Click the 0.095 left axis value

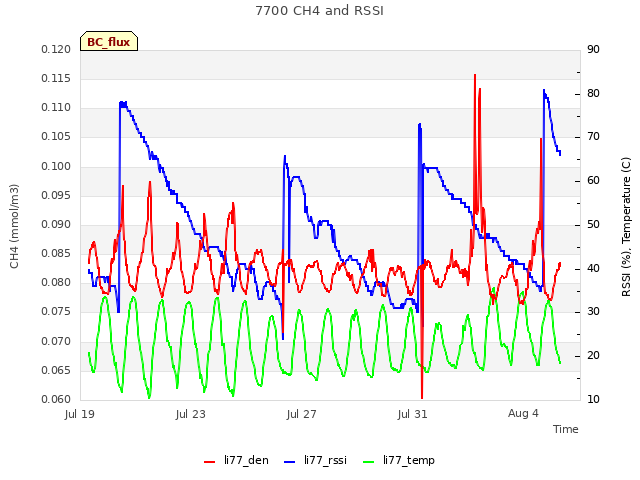click(56, 195)
